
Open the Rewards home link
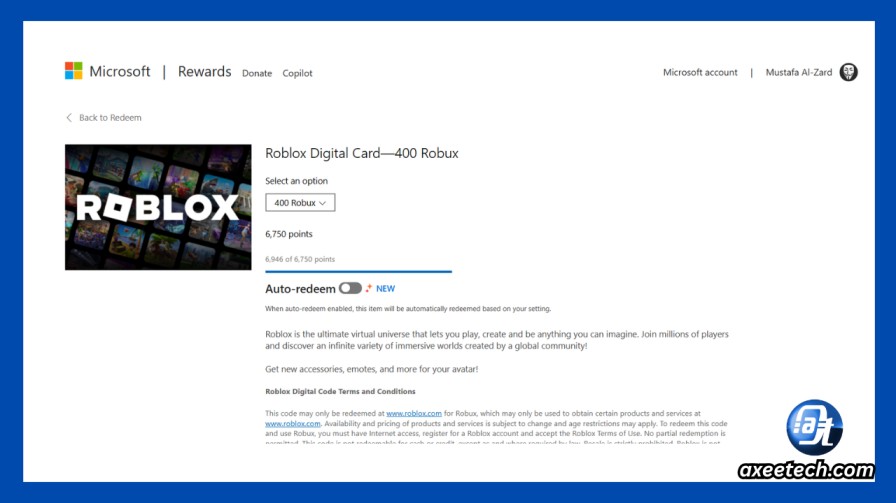click(x=204, y=71)
